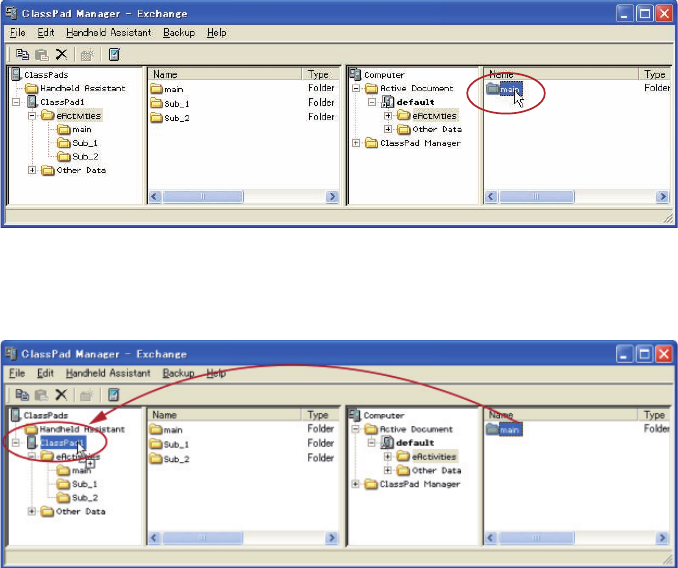
Task: Open the Handheld Assistant menu in the lower window
Action: click(x=108, y=373)
